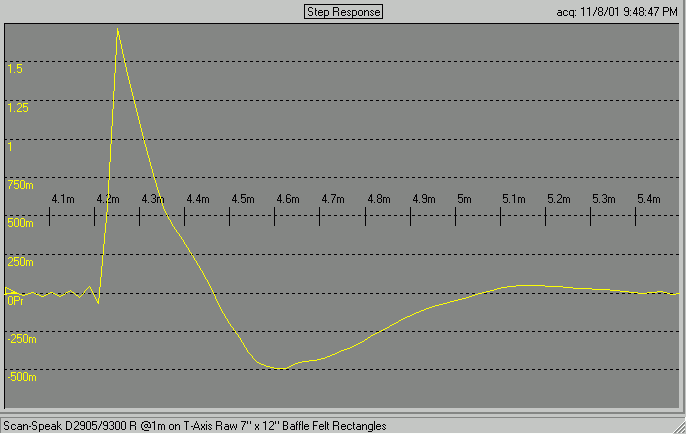This screenshot has width=686, height=434.
Task: Click the 1.25 amplitude axis label
Action: click(x=18, y=108)
